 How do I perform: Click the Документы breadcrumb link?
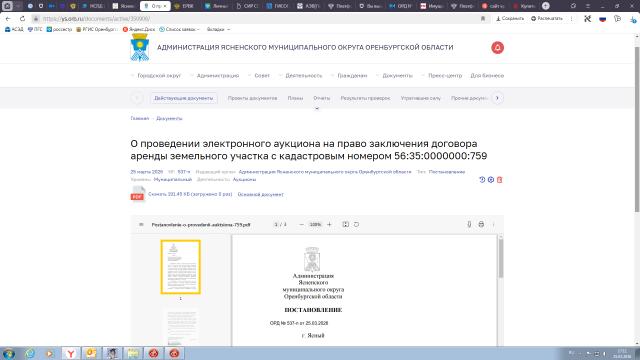169,118
